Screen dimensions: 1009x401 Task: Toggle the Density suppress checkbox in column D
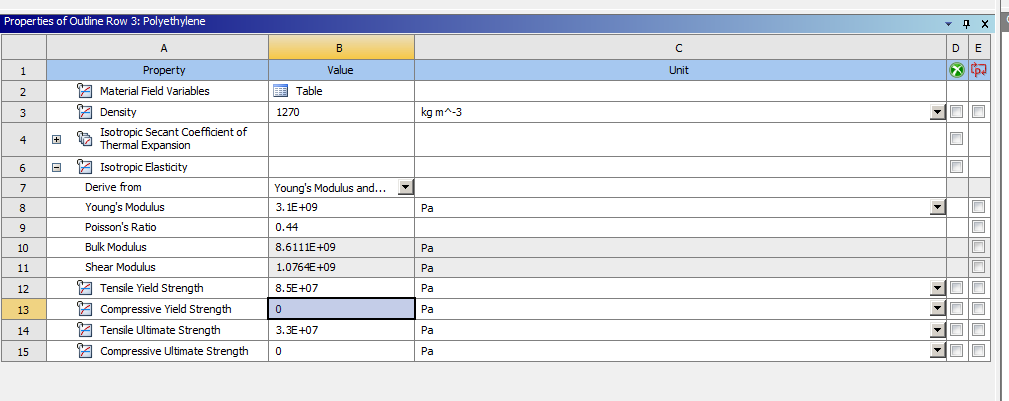957,112
